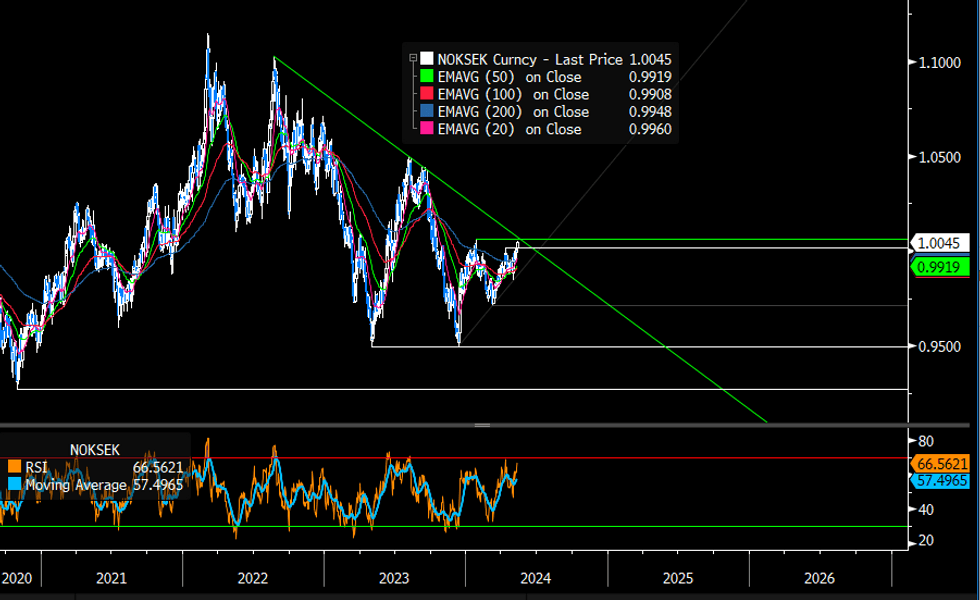Click the 0.9948 EMAVG (200) value
This screenshot has height=600, width=980.
pyautogui.click(x=650, y=112)
